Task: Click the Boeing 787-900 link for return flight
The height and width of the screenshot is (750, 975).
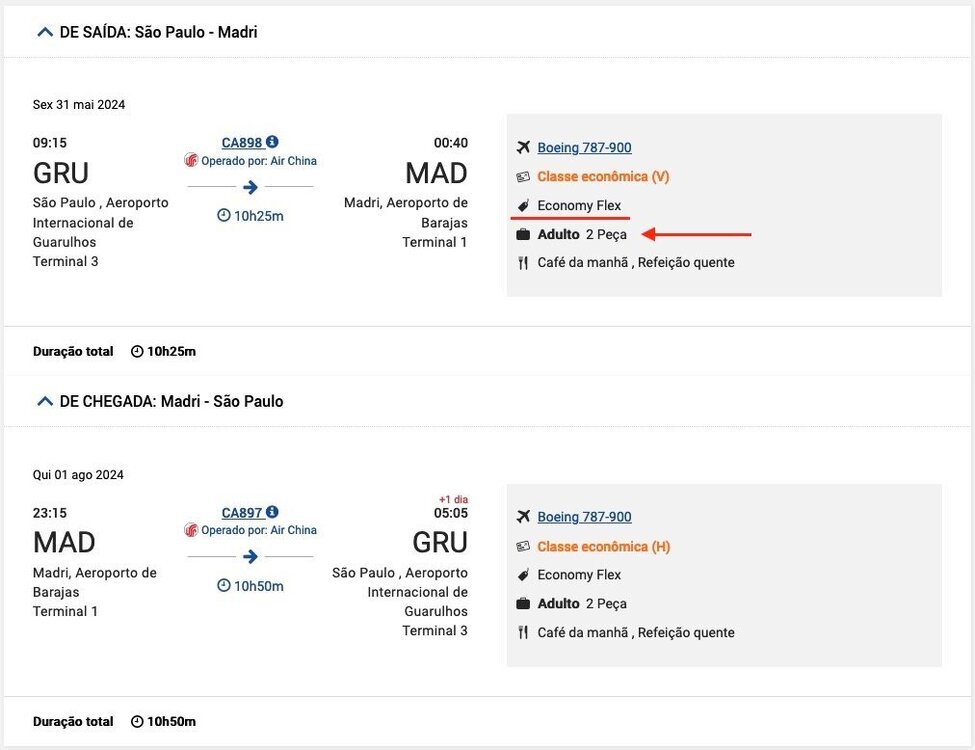Action: 584,517
